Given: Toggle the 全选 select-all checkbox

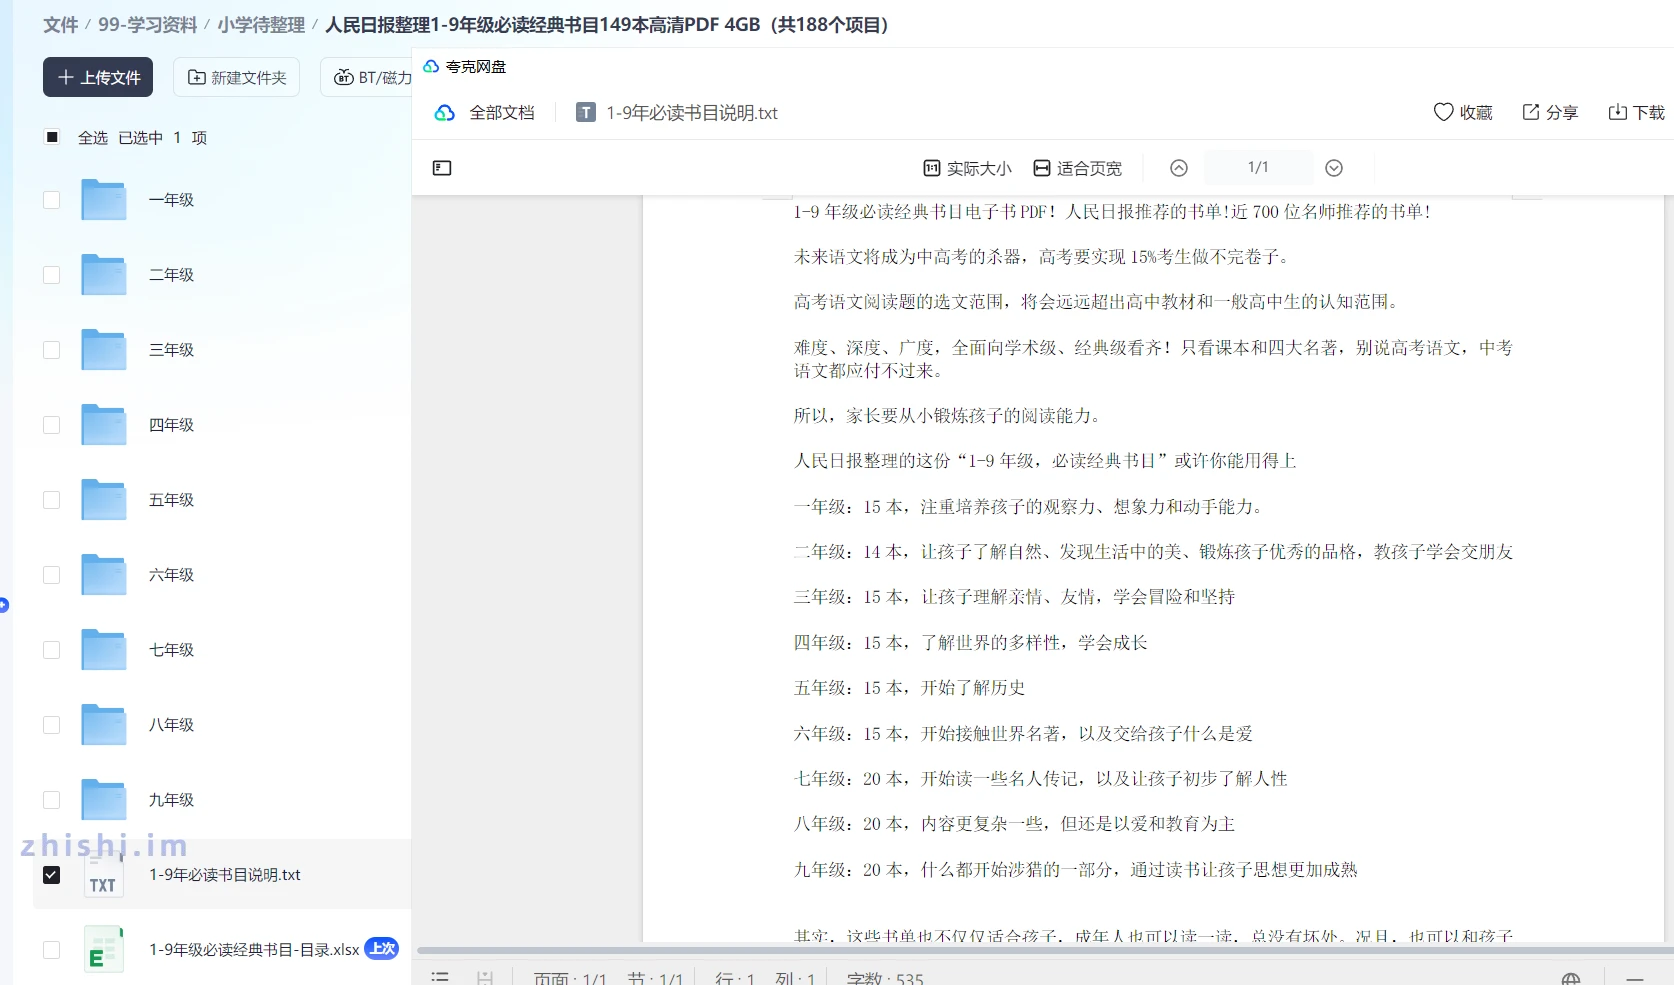Looking at the screenshot, I should point(52,137).
